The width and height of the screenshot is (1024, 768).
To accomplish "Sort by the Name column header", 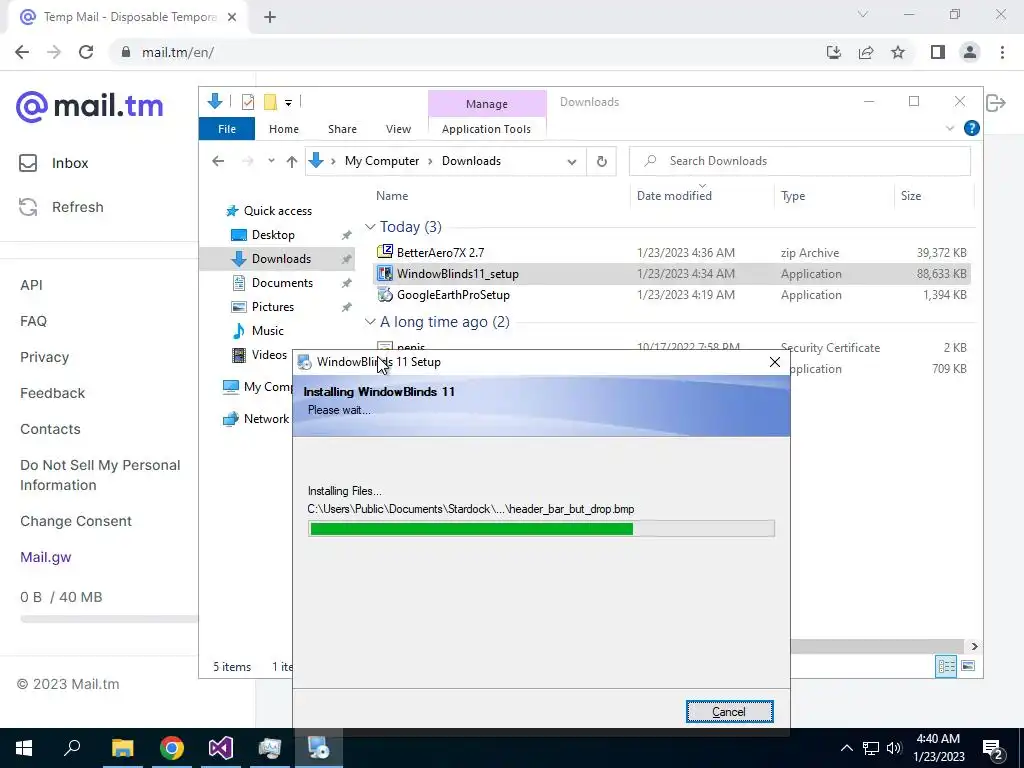I will [392, 196].
